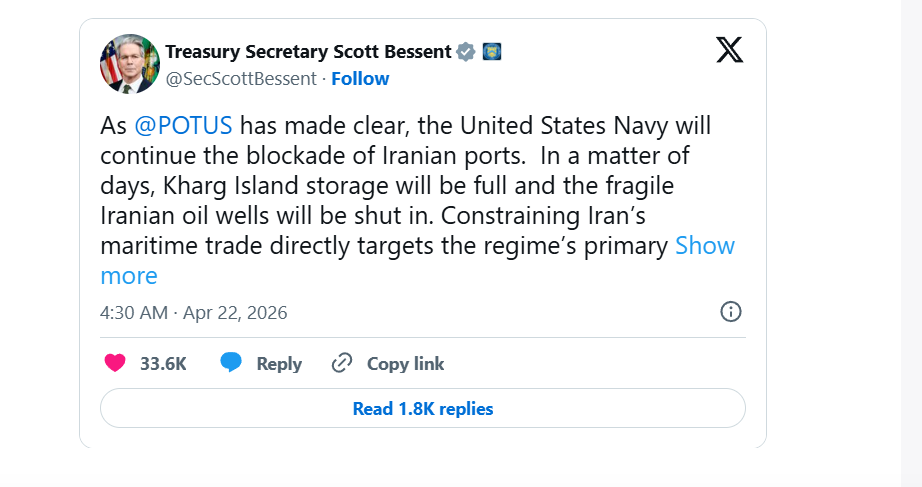Open Scott Bessent's profile avatar
This screenshot has height=487, width=922.
[x=130, y=64]
